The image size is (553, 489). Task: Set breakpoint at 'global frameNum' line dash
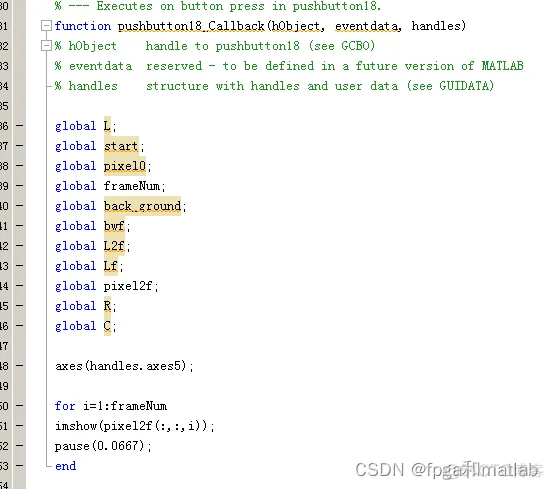pos(20,186)
